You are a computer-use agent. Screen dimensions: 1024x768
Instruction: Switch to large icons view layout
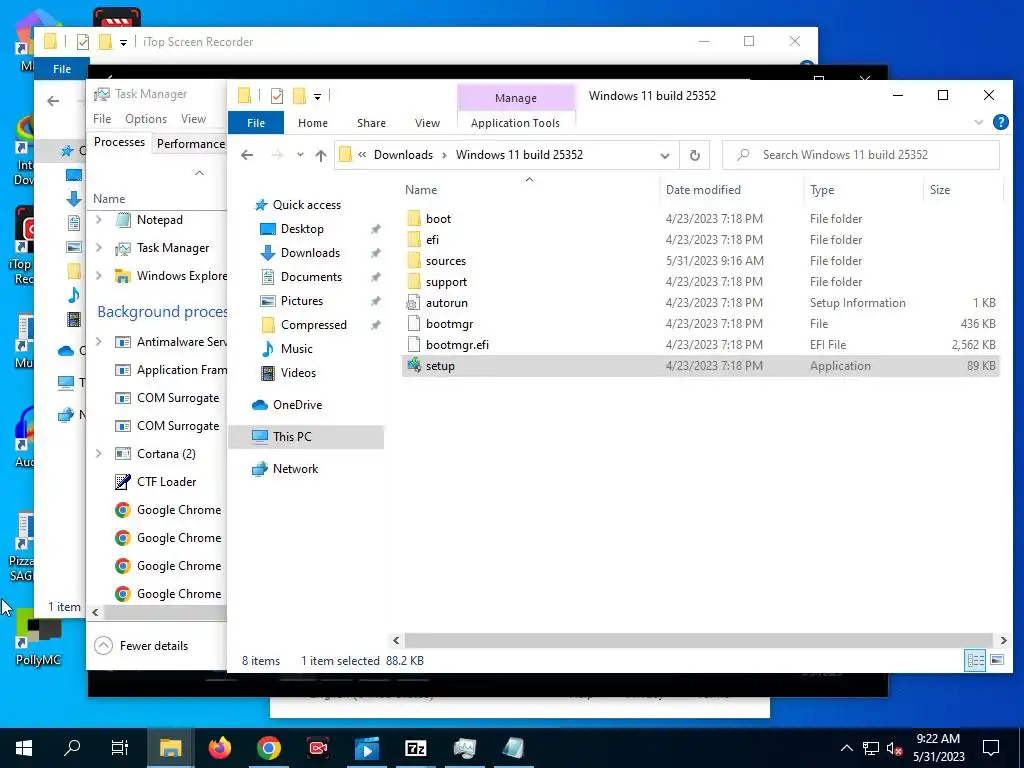997,660
